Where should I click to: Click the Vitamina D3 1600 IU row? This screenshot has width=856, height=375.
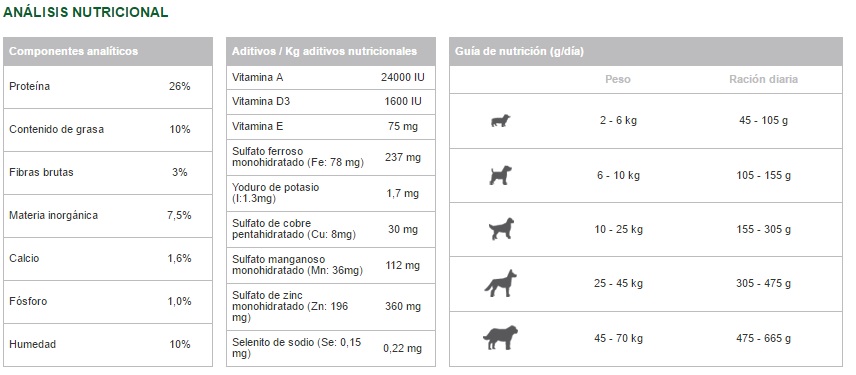[331, 102]
